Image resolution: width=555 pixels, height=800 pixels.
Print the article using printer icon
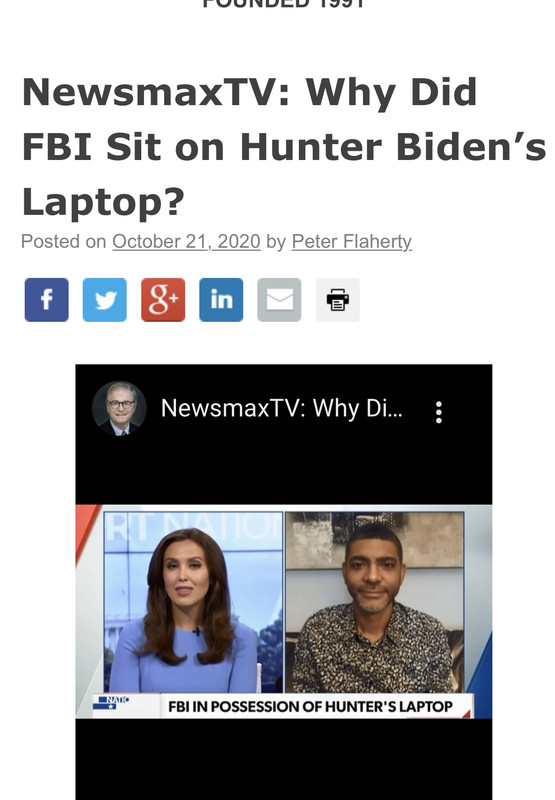click(x=338, y=299)
